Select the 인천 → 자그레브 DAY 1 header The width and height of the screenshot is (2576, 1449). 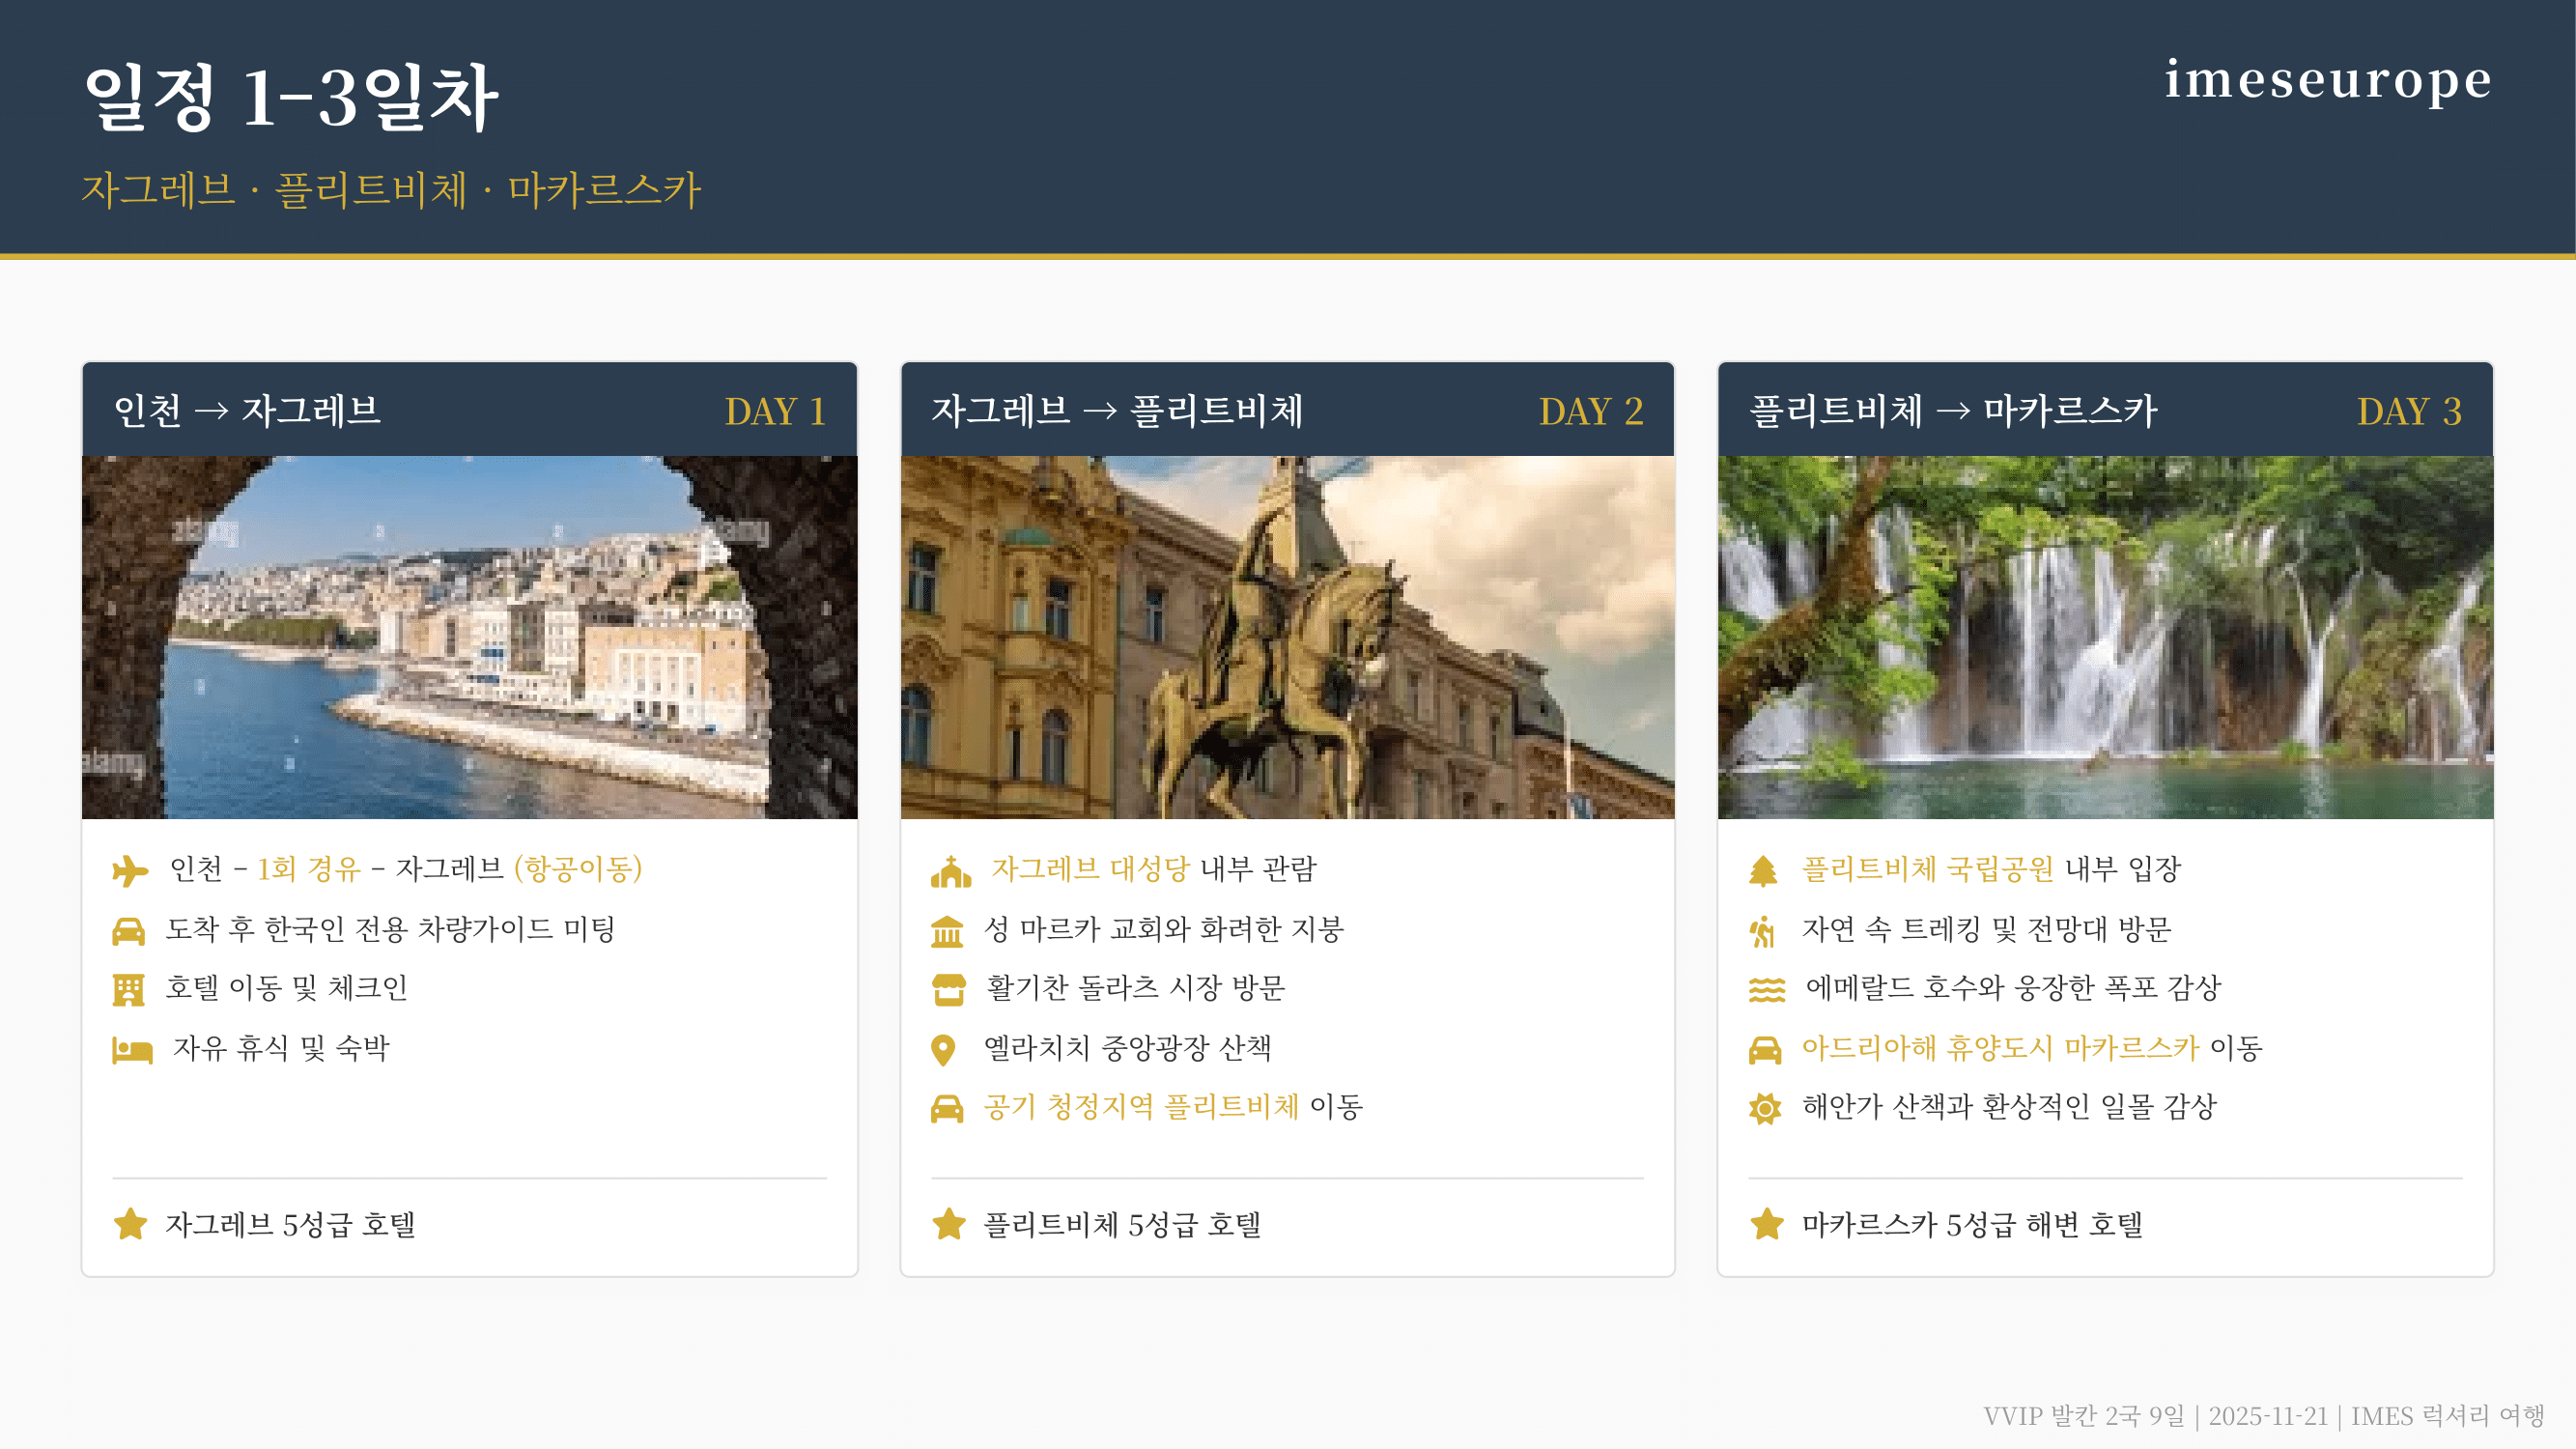pyautogui.click(x=469, y=411)
